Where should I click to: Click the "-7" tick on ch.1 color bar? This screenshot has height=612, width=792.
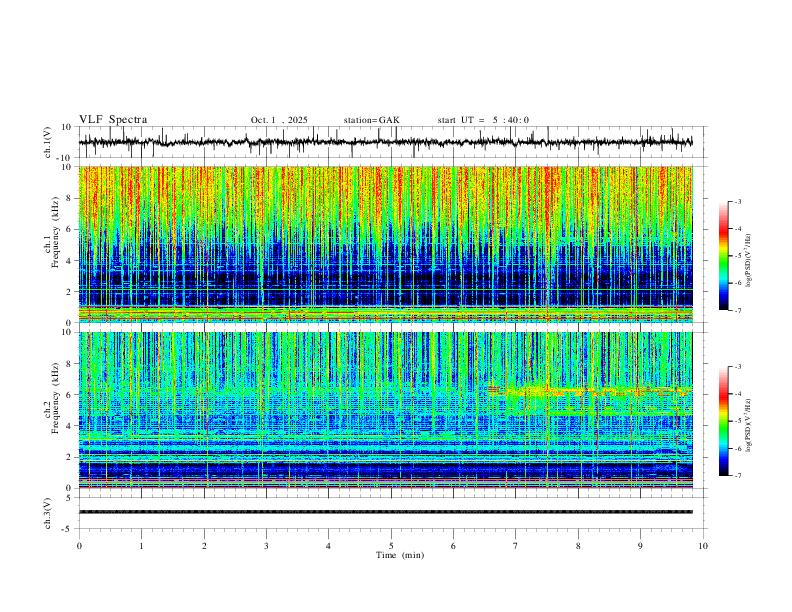[738, 310]
